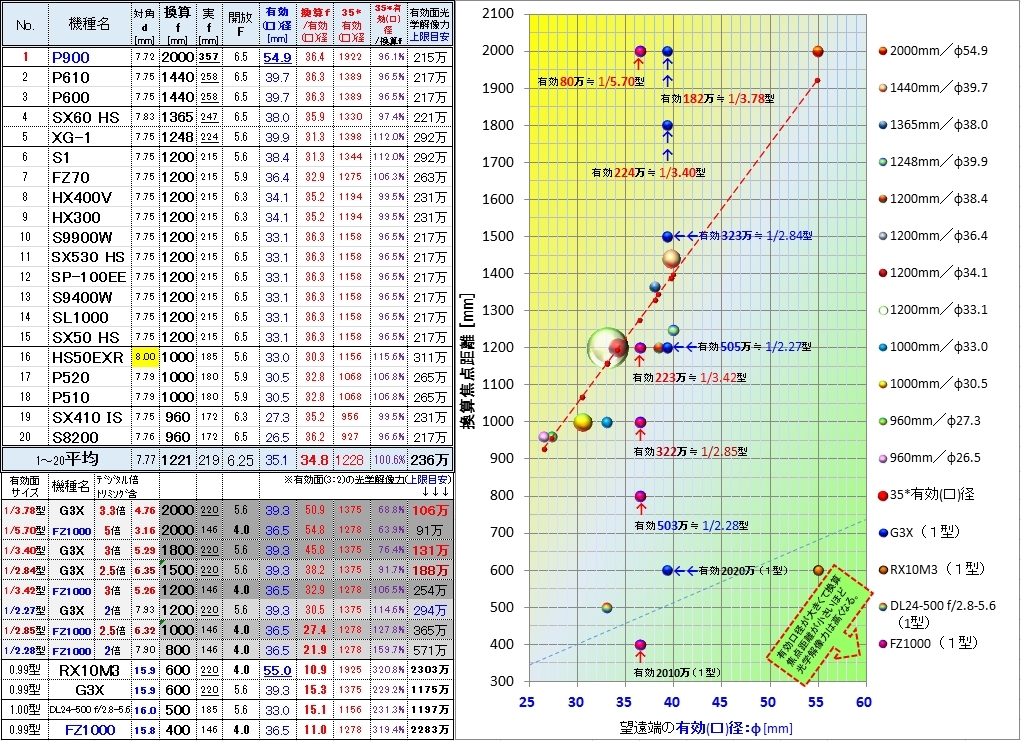The width and height of the screenshot is (1021, 741).
Task: Select the 有効2020万（1型） chart annotation
Action: [x=743, y=571]
